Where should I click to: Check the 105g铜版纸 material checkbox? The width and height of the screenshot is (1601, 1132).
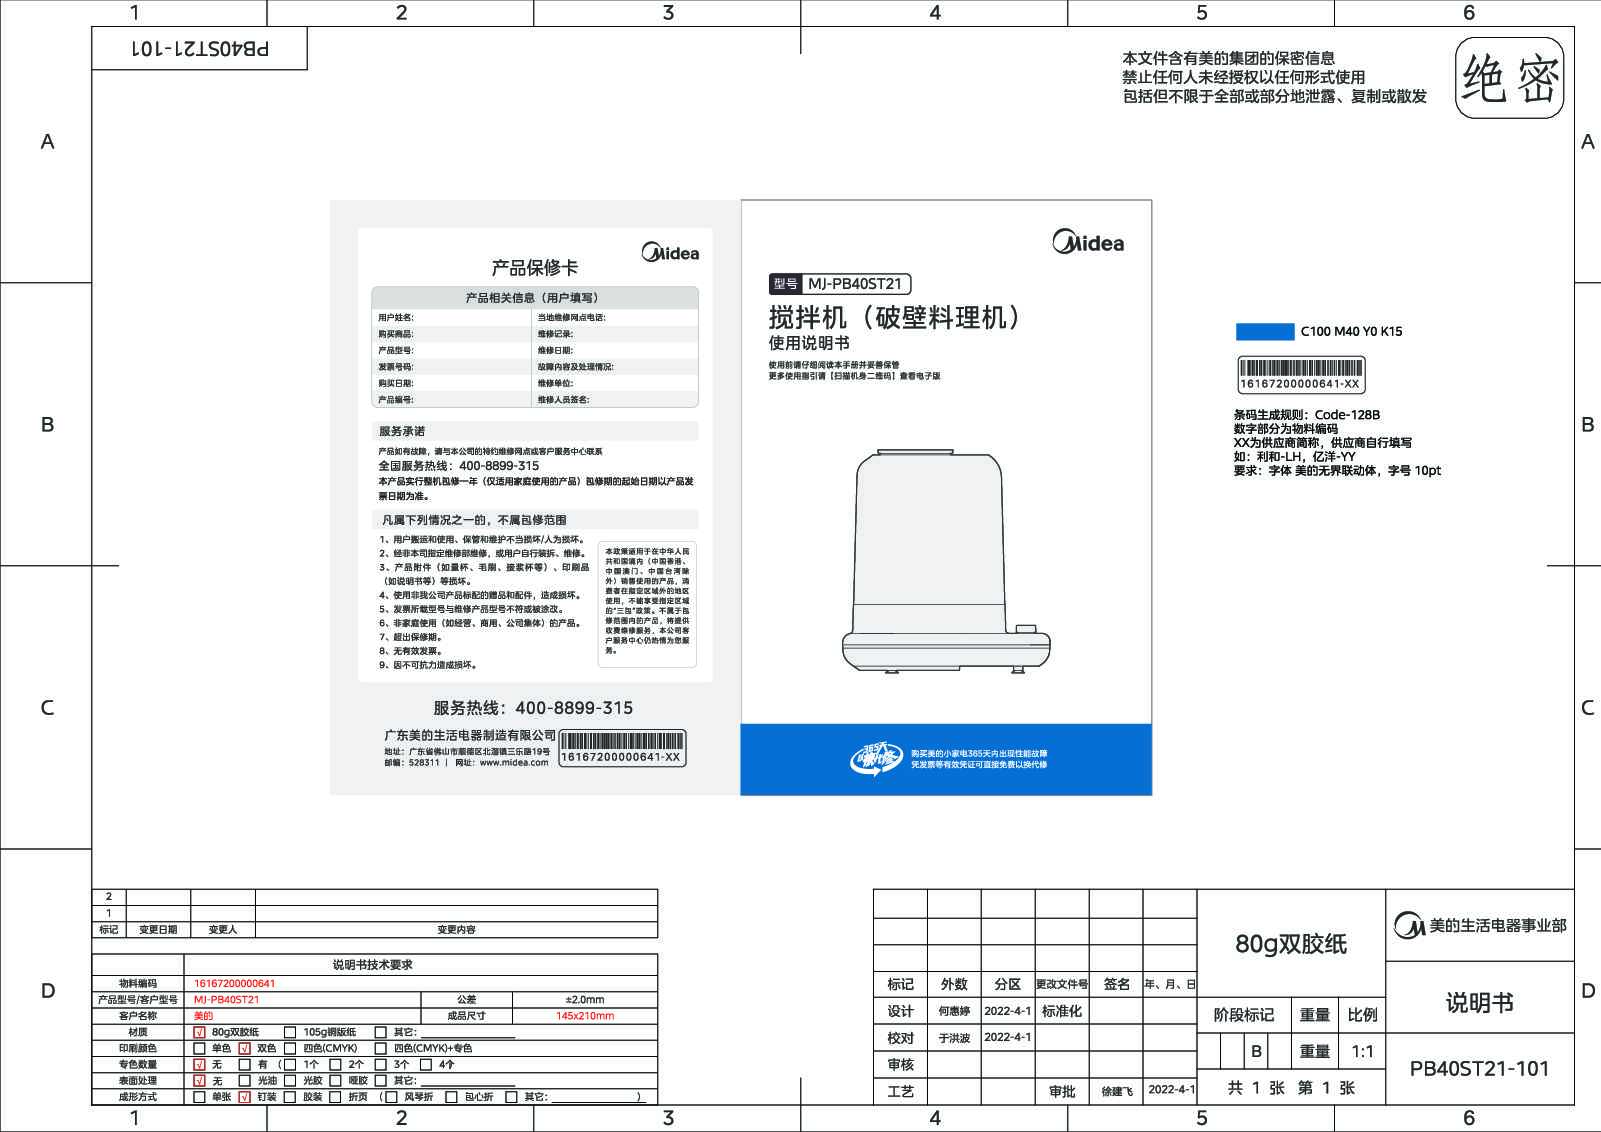pos(290,1032)
